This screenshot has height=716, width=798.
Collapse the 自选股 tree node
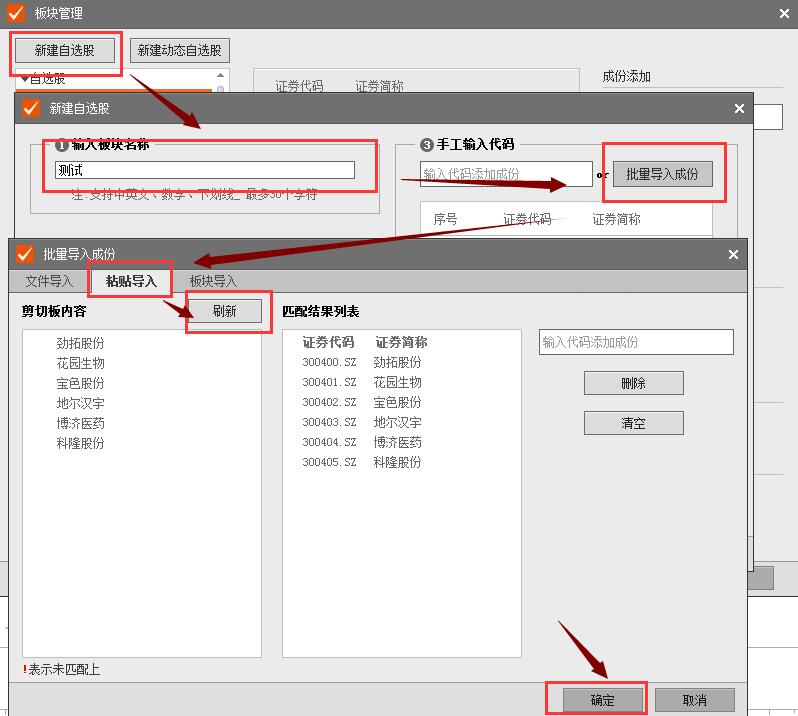pos(25,78)
